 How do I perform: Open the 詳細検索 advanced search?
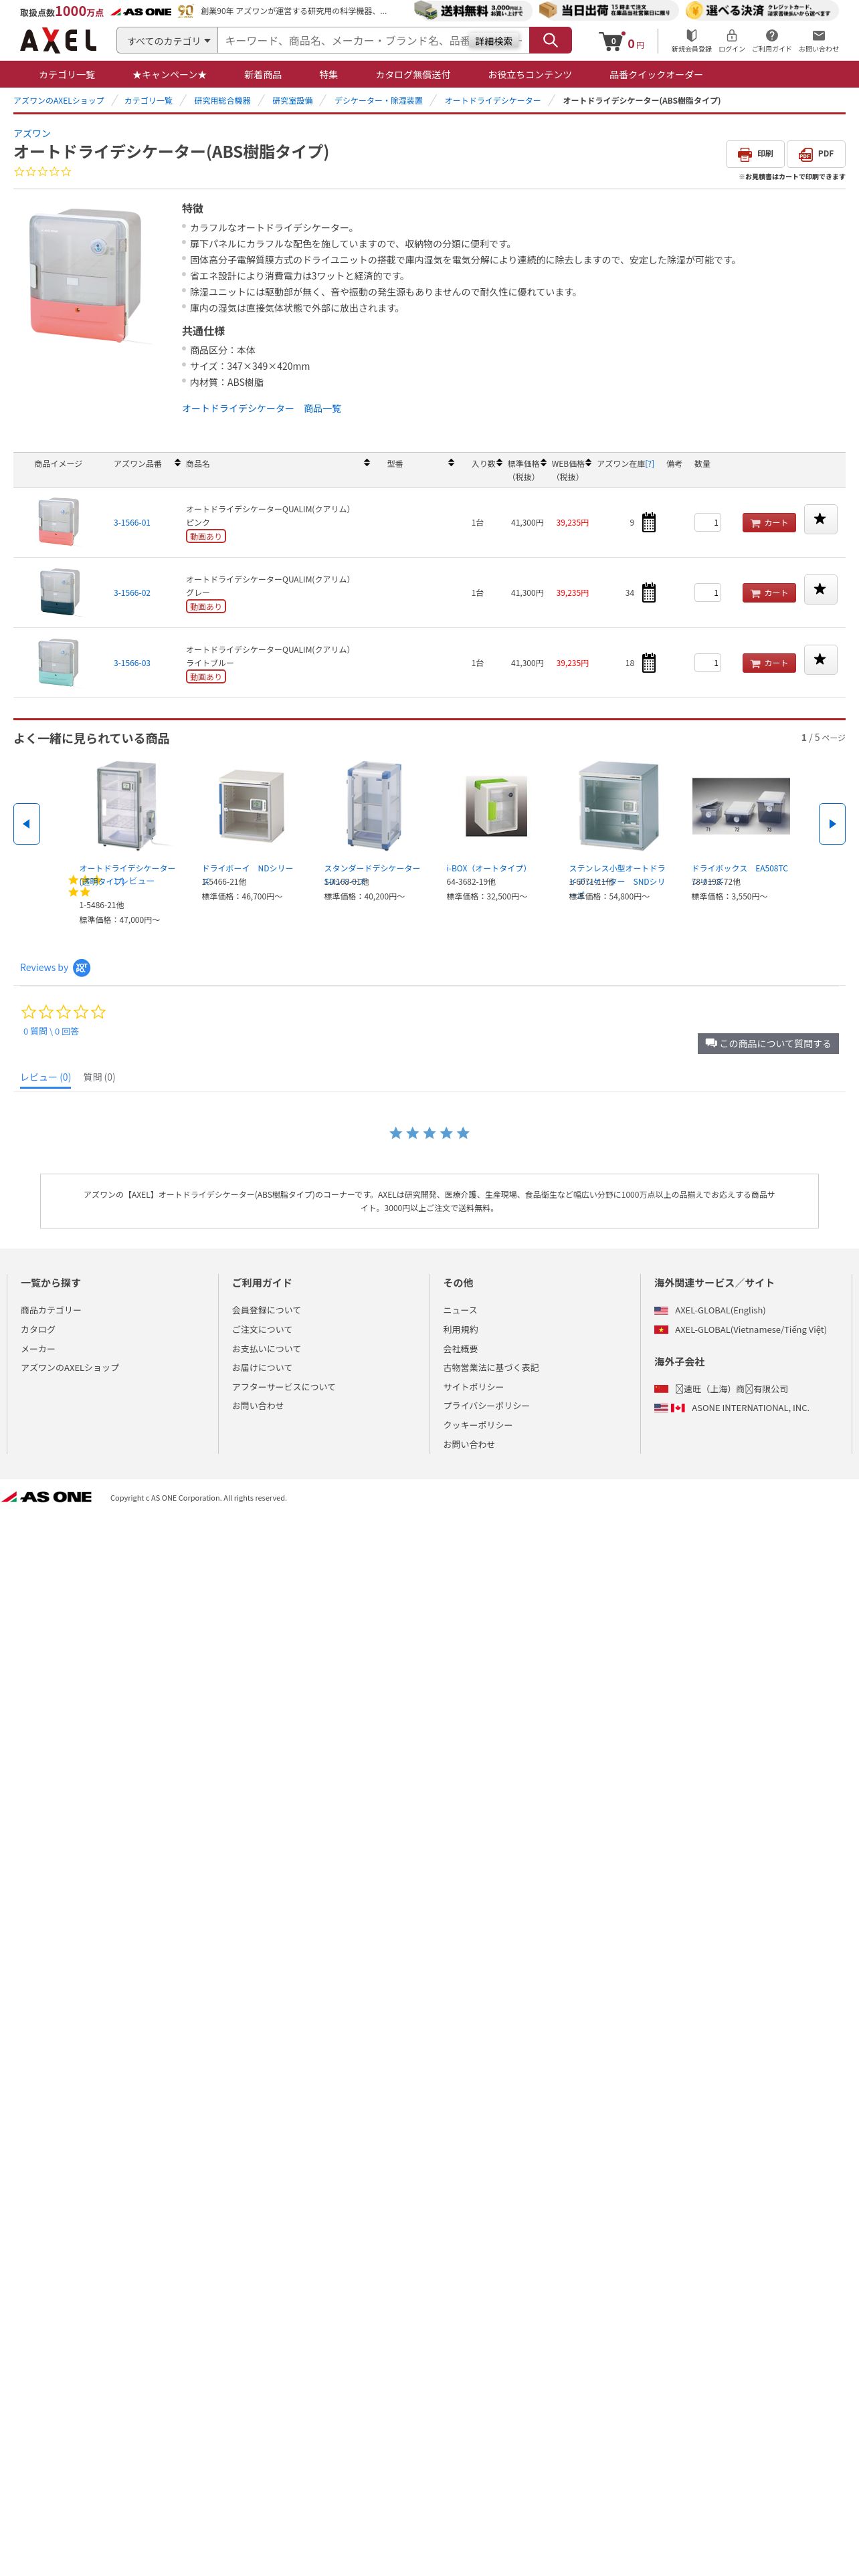[494, 41]
